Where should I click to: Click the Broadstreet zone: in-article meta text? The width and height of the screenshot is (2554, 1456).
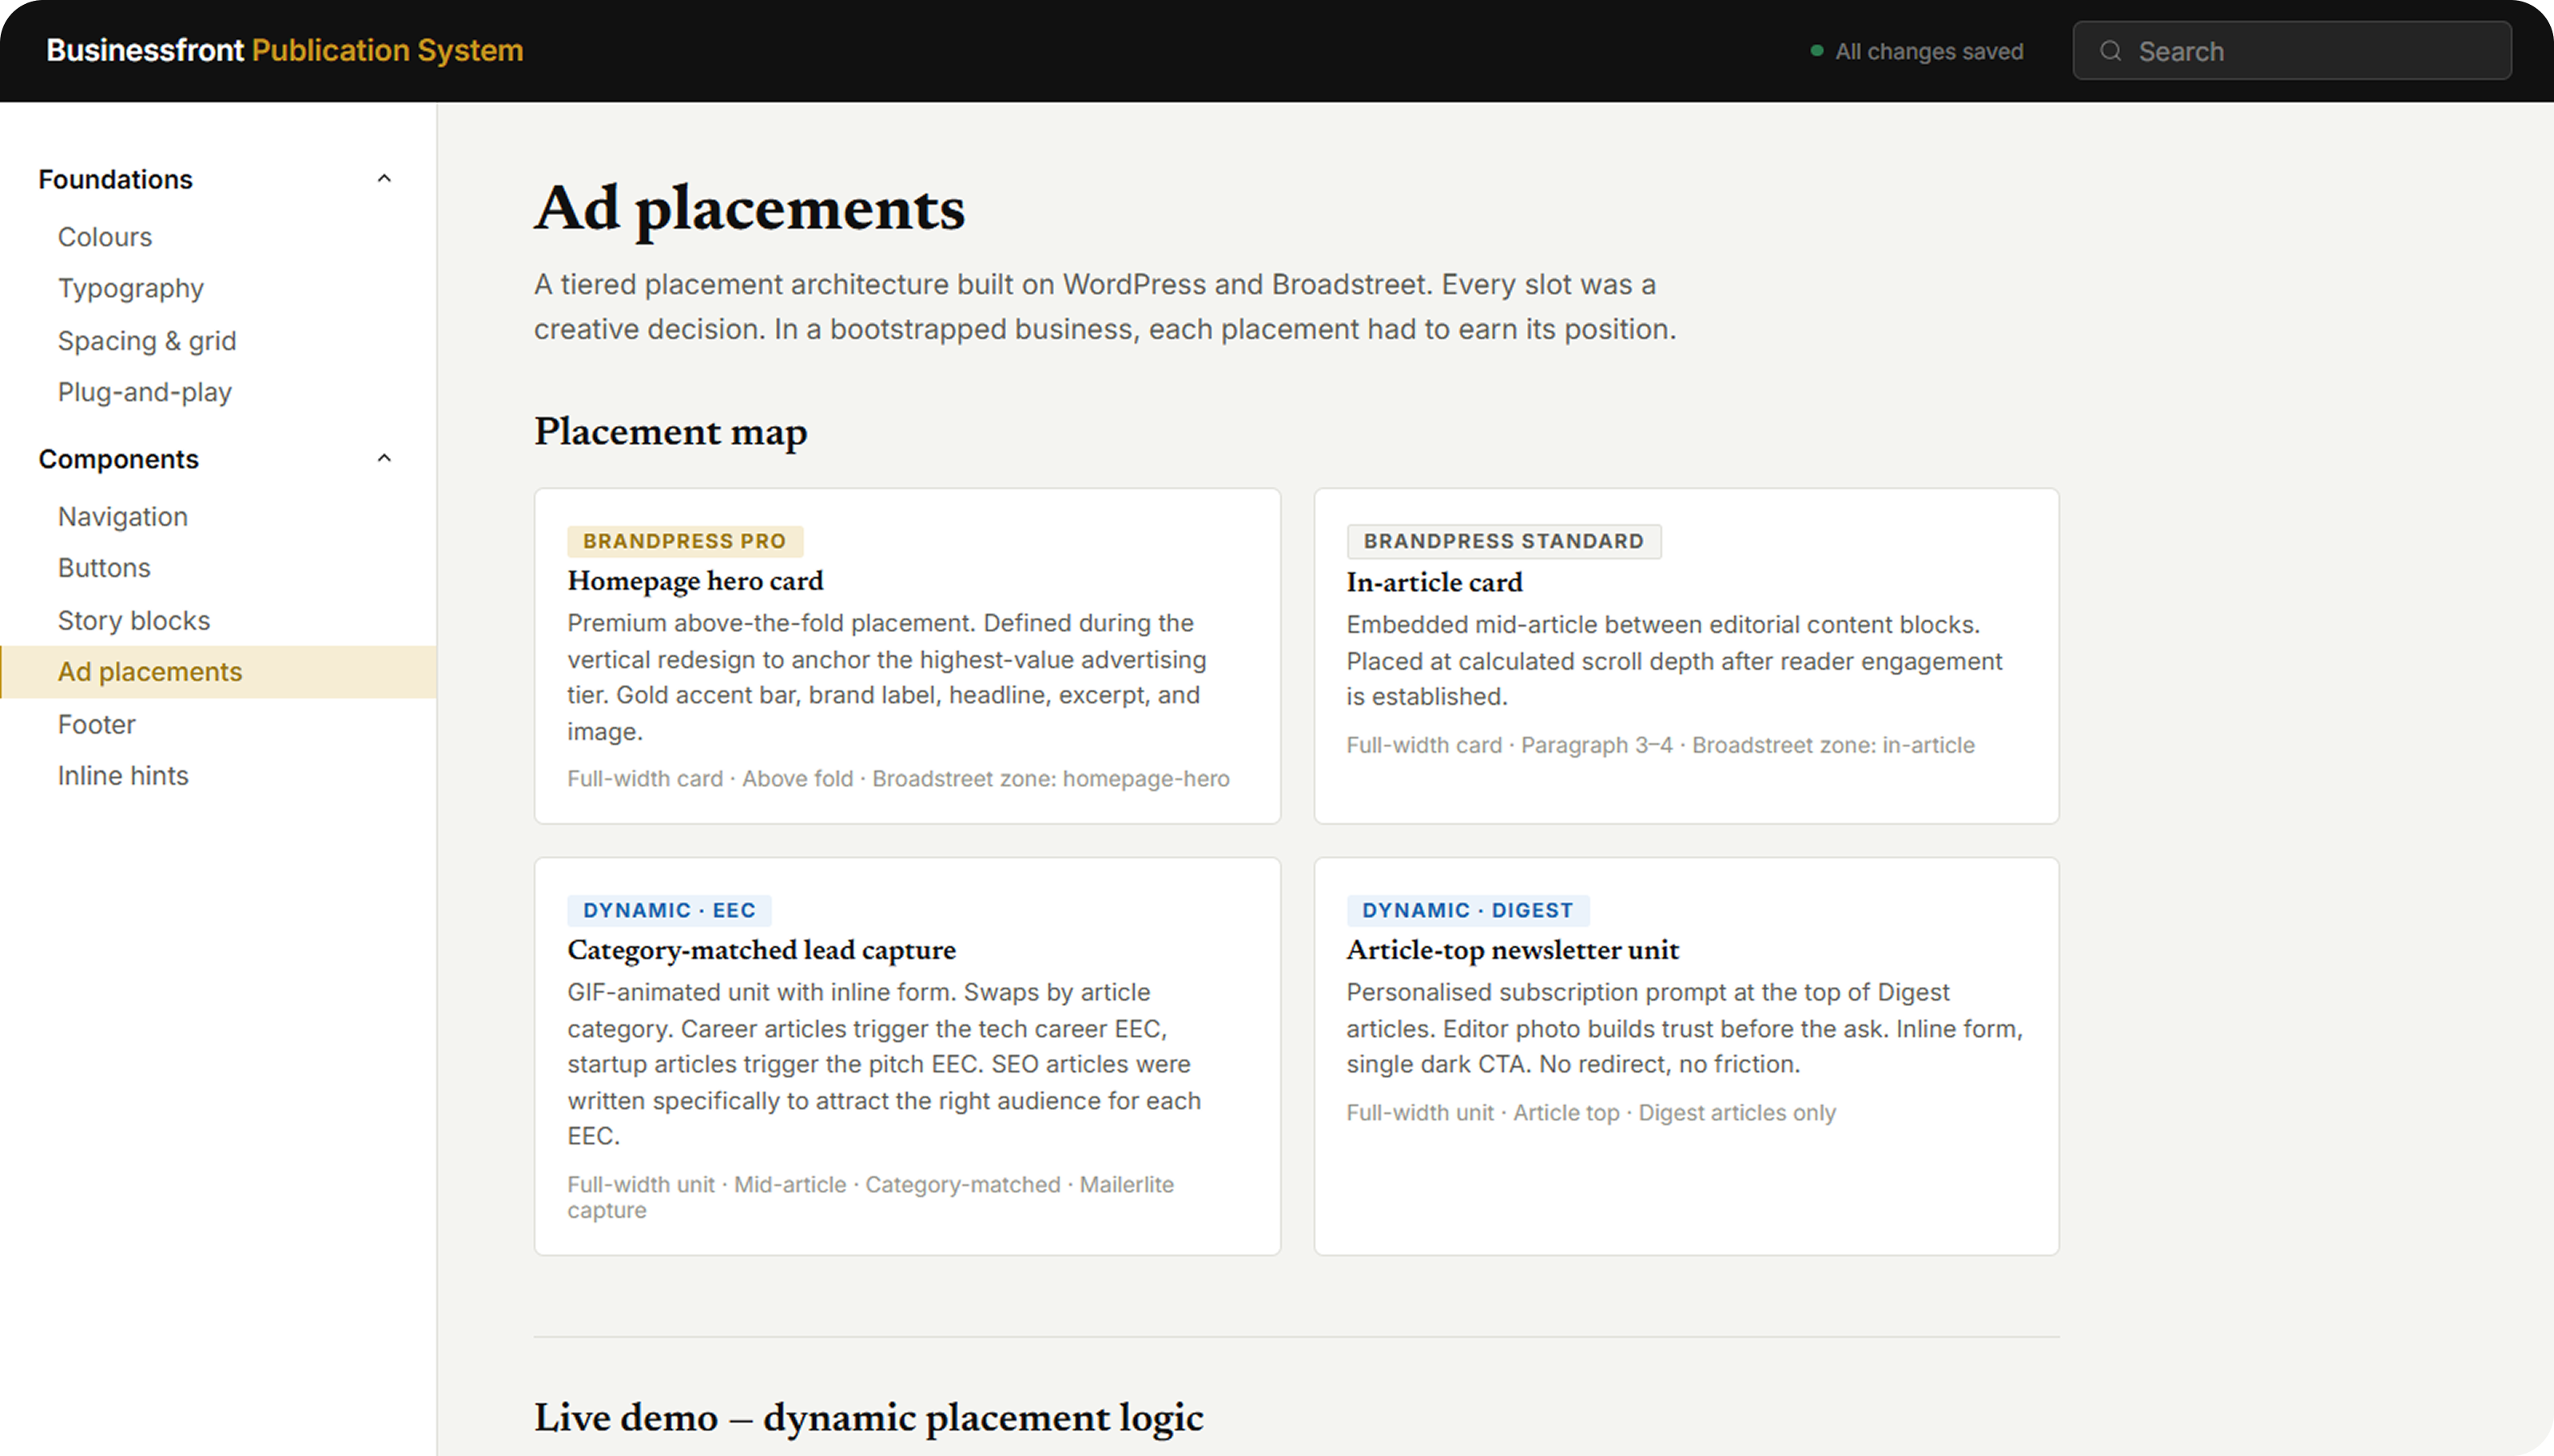click(1833, 745)
